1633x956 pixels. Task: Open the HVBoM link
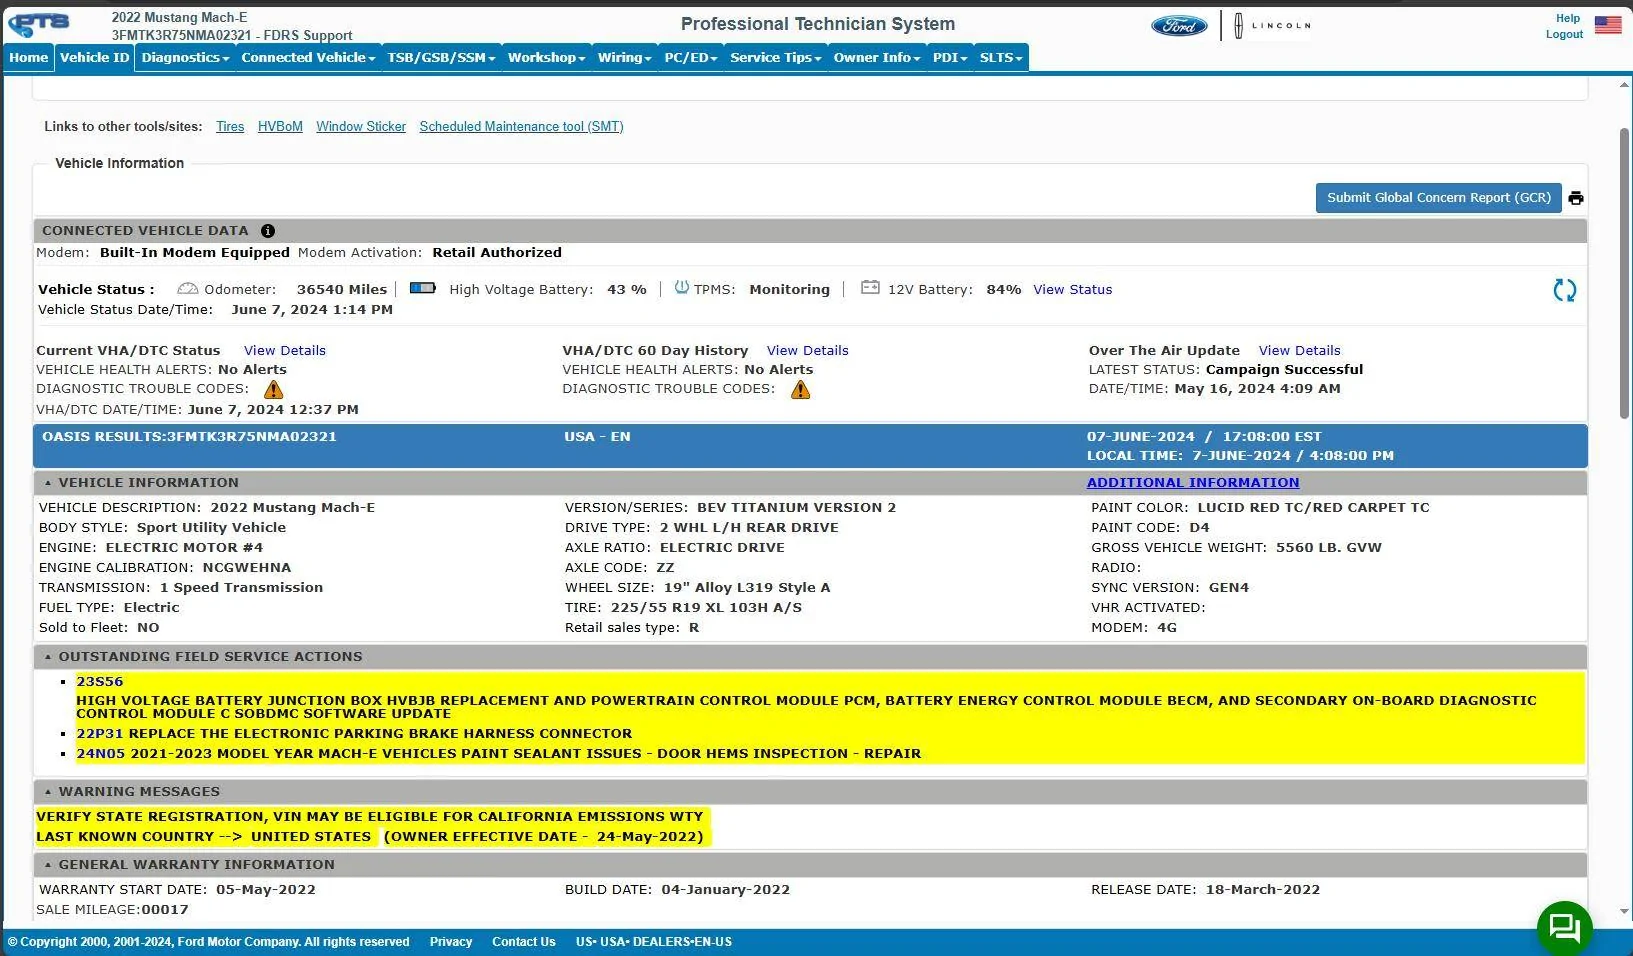280,127
